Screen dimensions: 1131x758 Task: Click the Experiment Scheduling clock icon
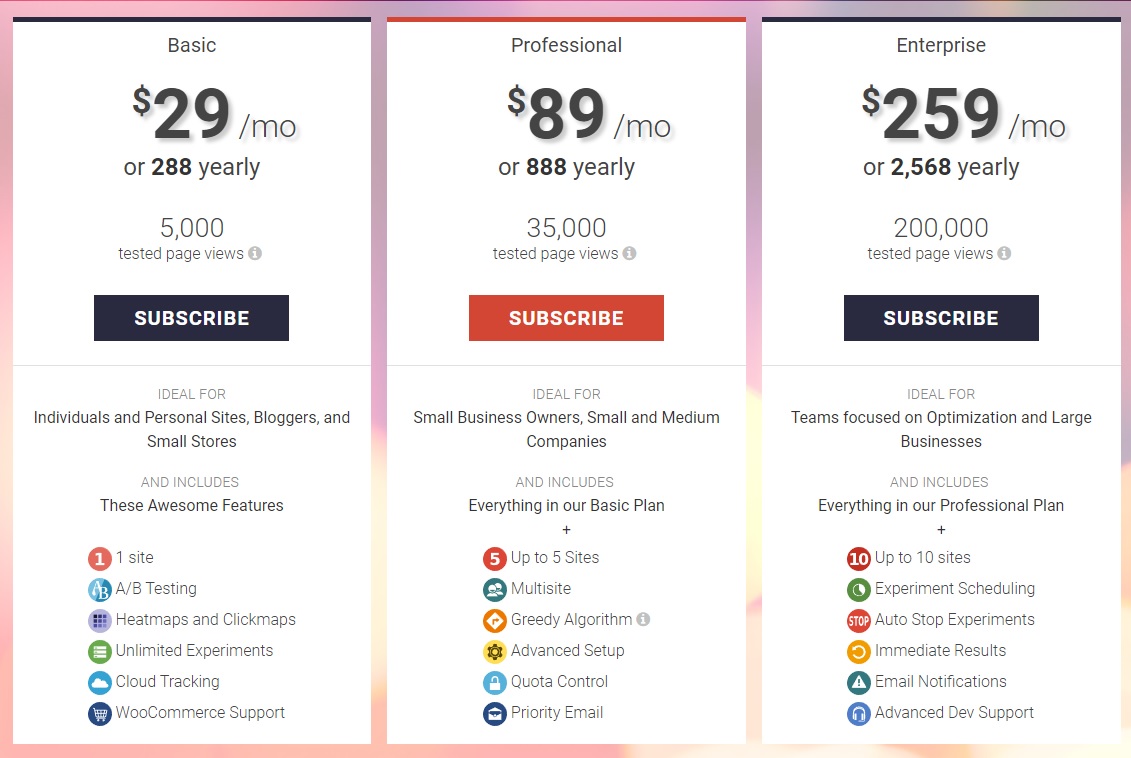click(x=858, y=589)
